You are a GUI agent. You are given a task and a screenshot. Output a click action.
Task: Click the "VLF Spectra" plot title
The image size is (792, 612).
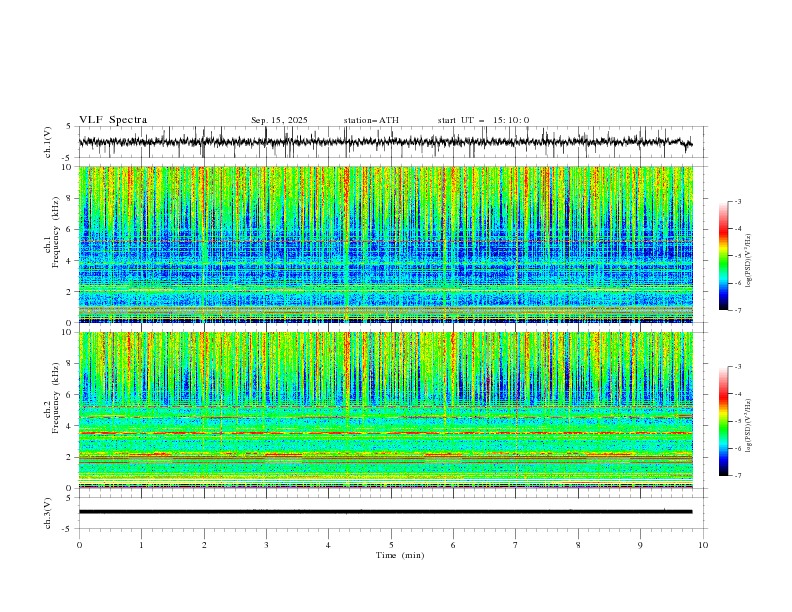pyautogui.click(x=113, y=120)
